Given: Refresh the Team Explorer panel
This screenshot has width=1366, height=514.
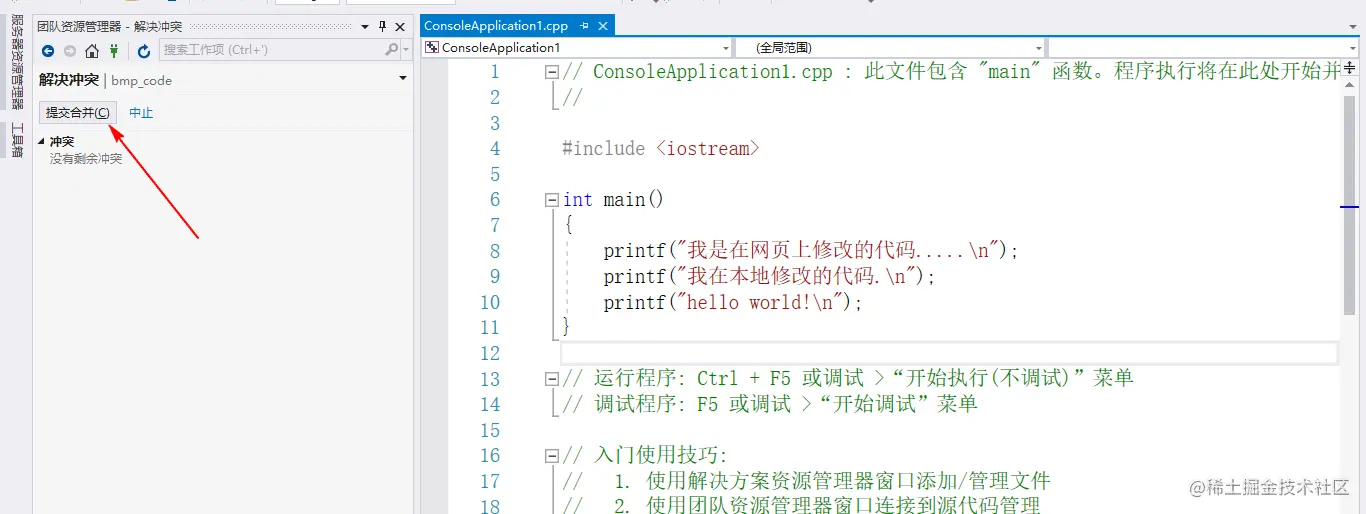Looking at the screenshot, I should 144,50.
